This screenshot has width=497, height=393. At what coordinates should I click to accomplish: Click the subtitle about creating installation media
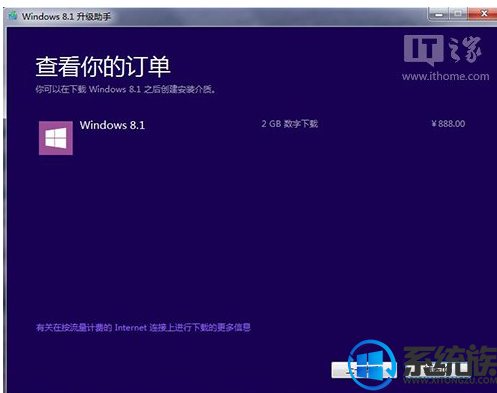[x=125, y=89]
